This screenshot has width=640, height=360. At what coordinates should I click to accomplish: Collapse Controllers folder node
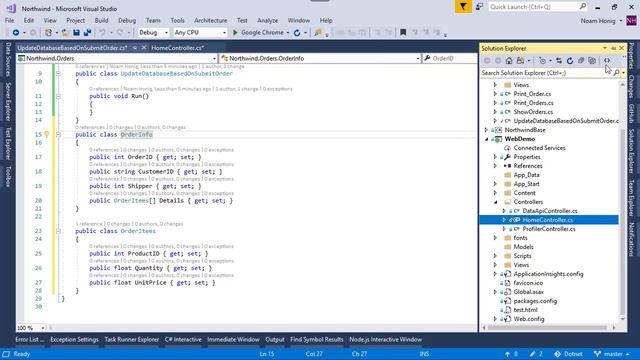495,202
